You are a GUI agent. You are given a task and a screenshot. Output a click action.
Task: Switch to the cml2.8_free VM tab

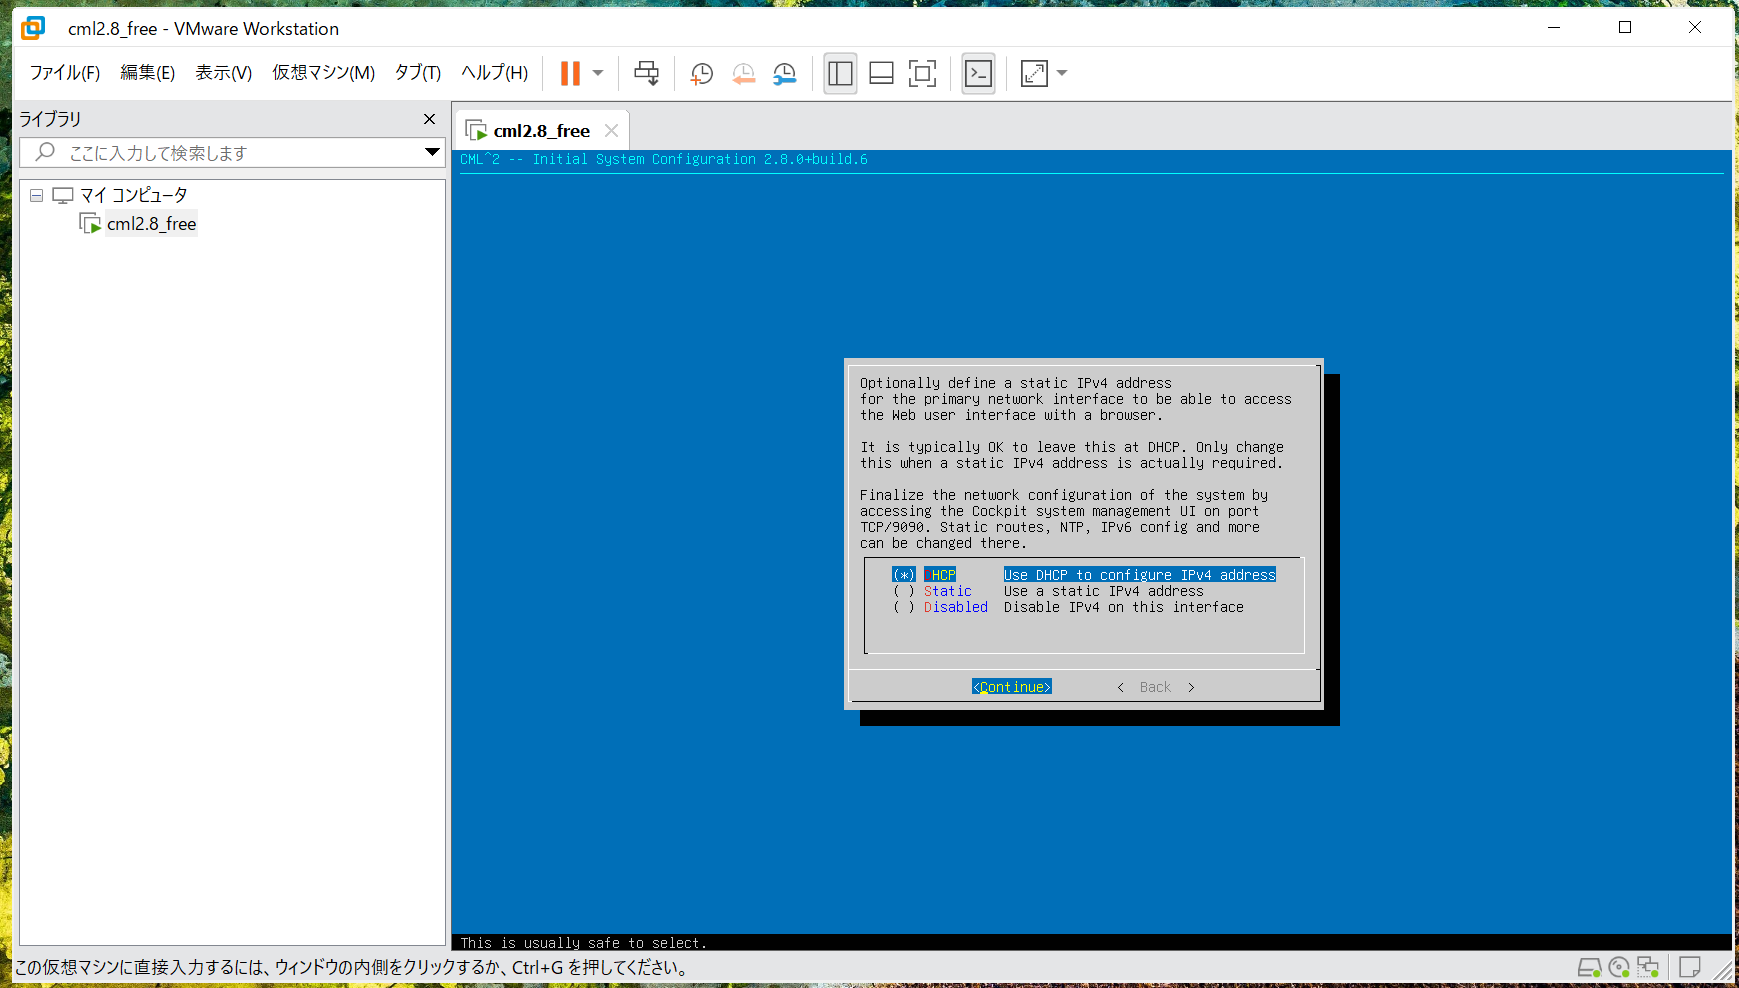[x=541, y=131]
